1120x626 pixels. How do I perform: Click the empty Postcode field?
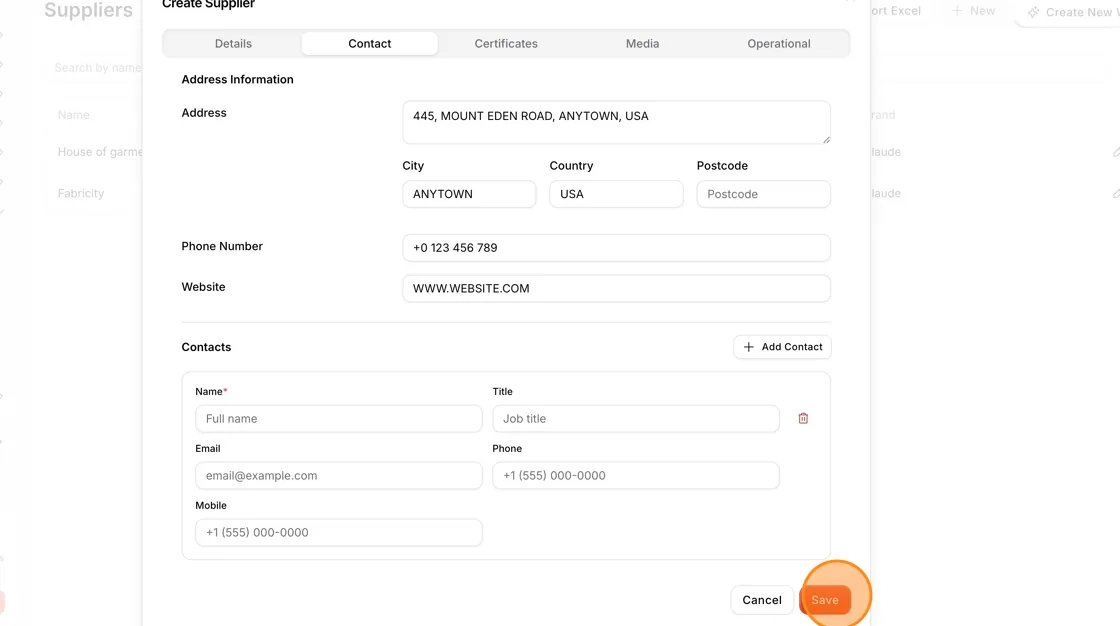coord(764,194)
